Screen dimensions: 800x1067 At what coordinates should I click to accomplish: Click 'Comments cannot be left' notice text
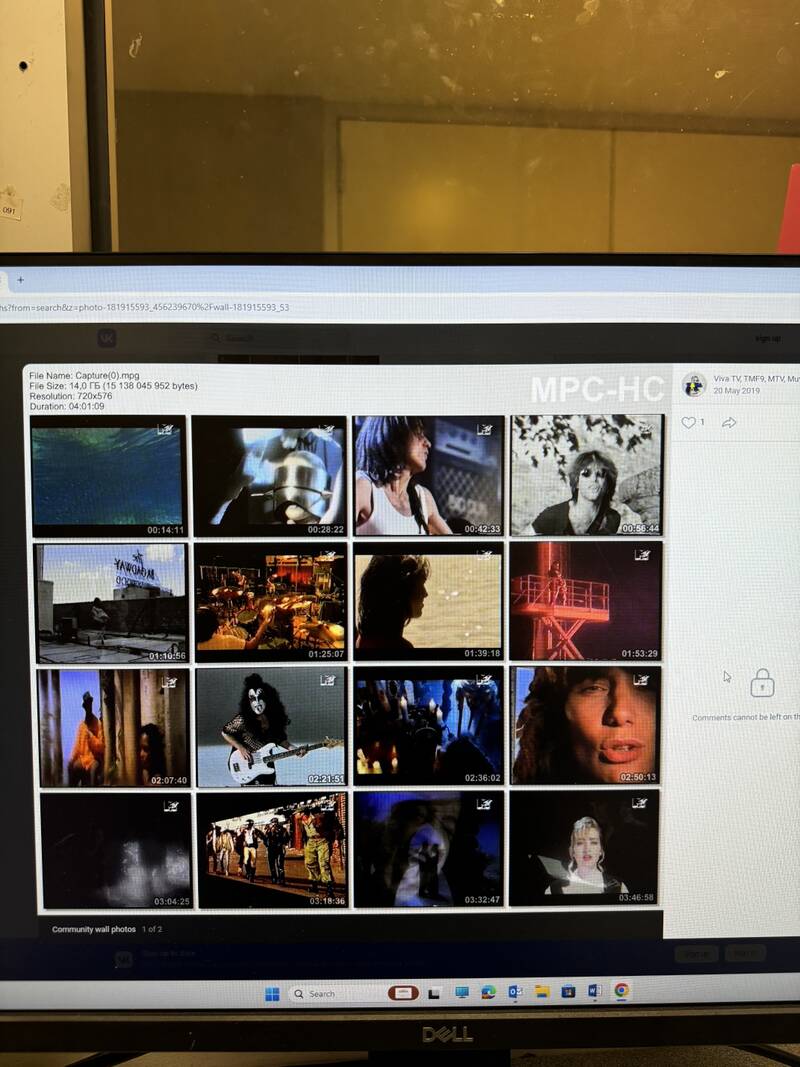[746, 717]
